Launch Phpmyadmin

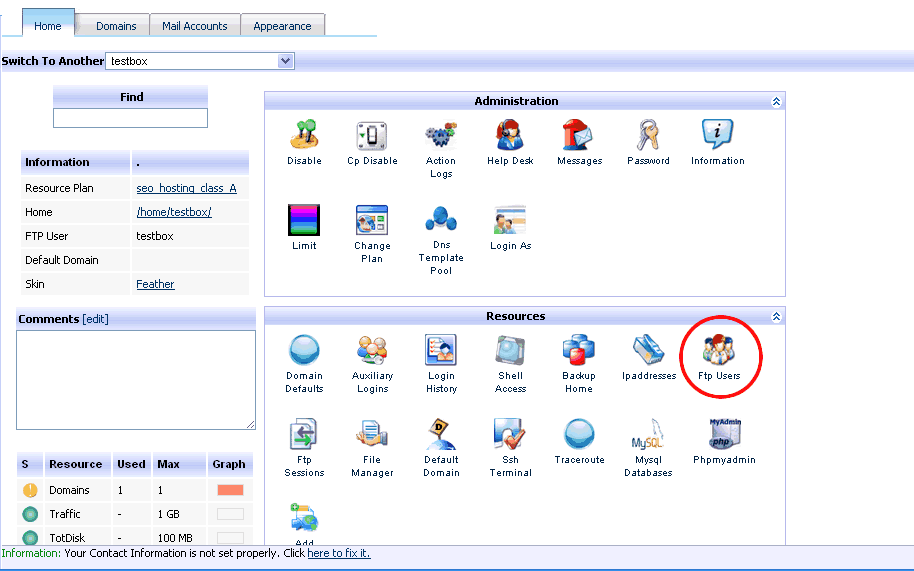pyautogui.click(x=725, y=434)
